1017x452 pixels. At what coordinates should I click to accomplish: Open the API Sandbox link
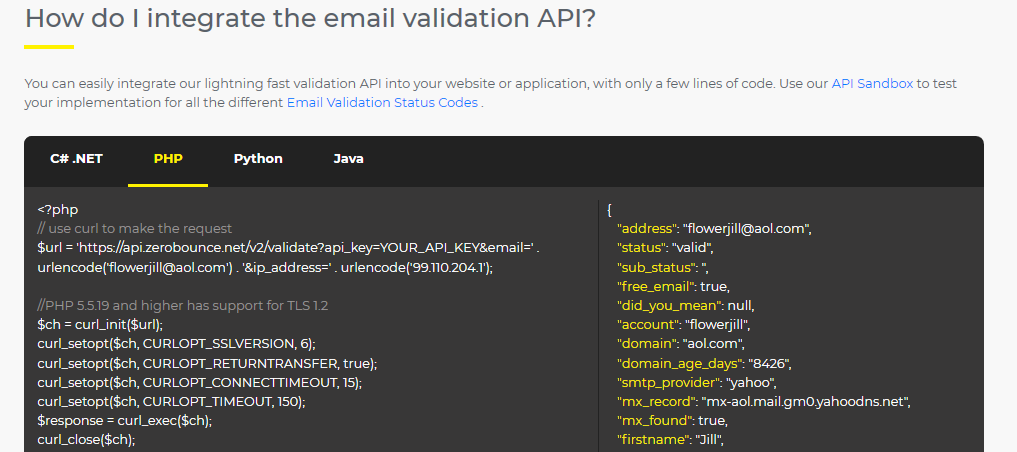pos(872,84)
